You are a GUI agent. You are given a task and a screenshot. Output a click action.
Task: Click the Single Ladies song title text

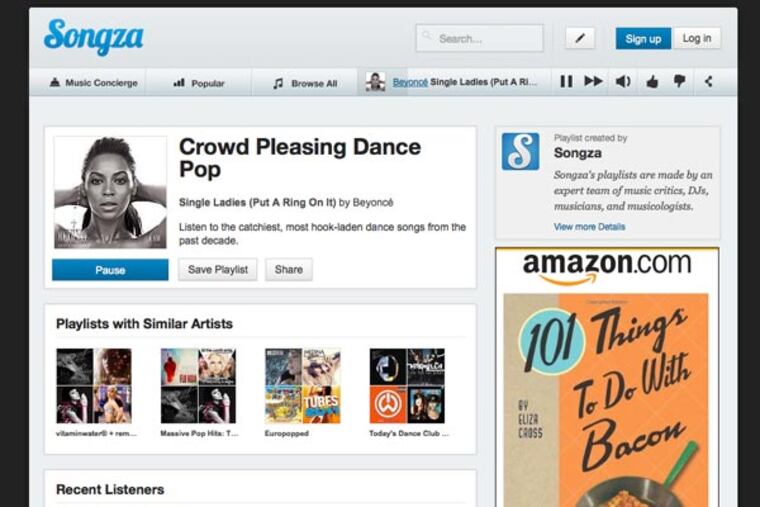point(257,202)
